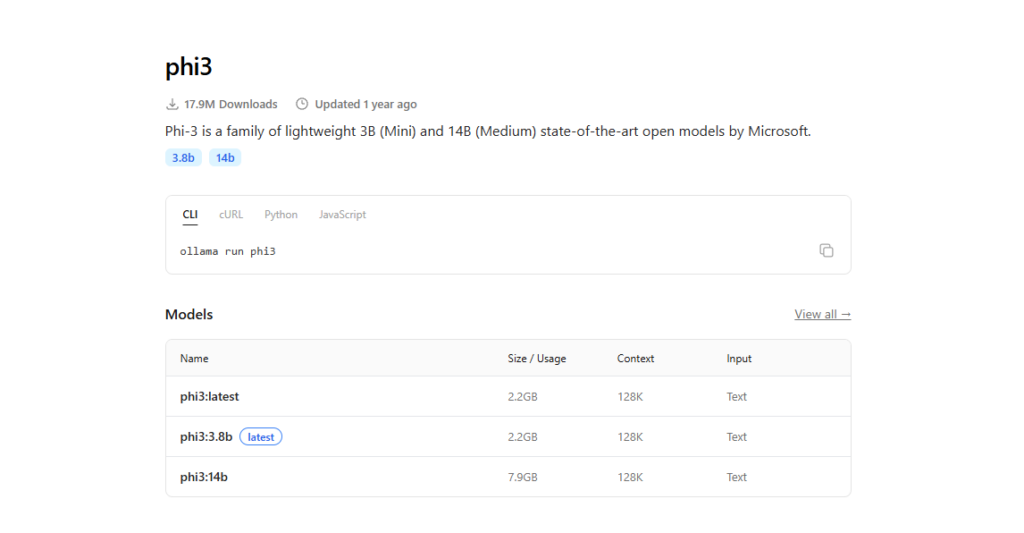Copy the ollama run phi3 command
Viewport: 1024px width, 533px height.
(826, 251)
